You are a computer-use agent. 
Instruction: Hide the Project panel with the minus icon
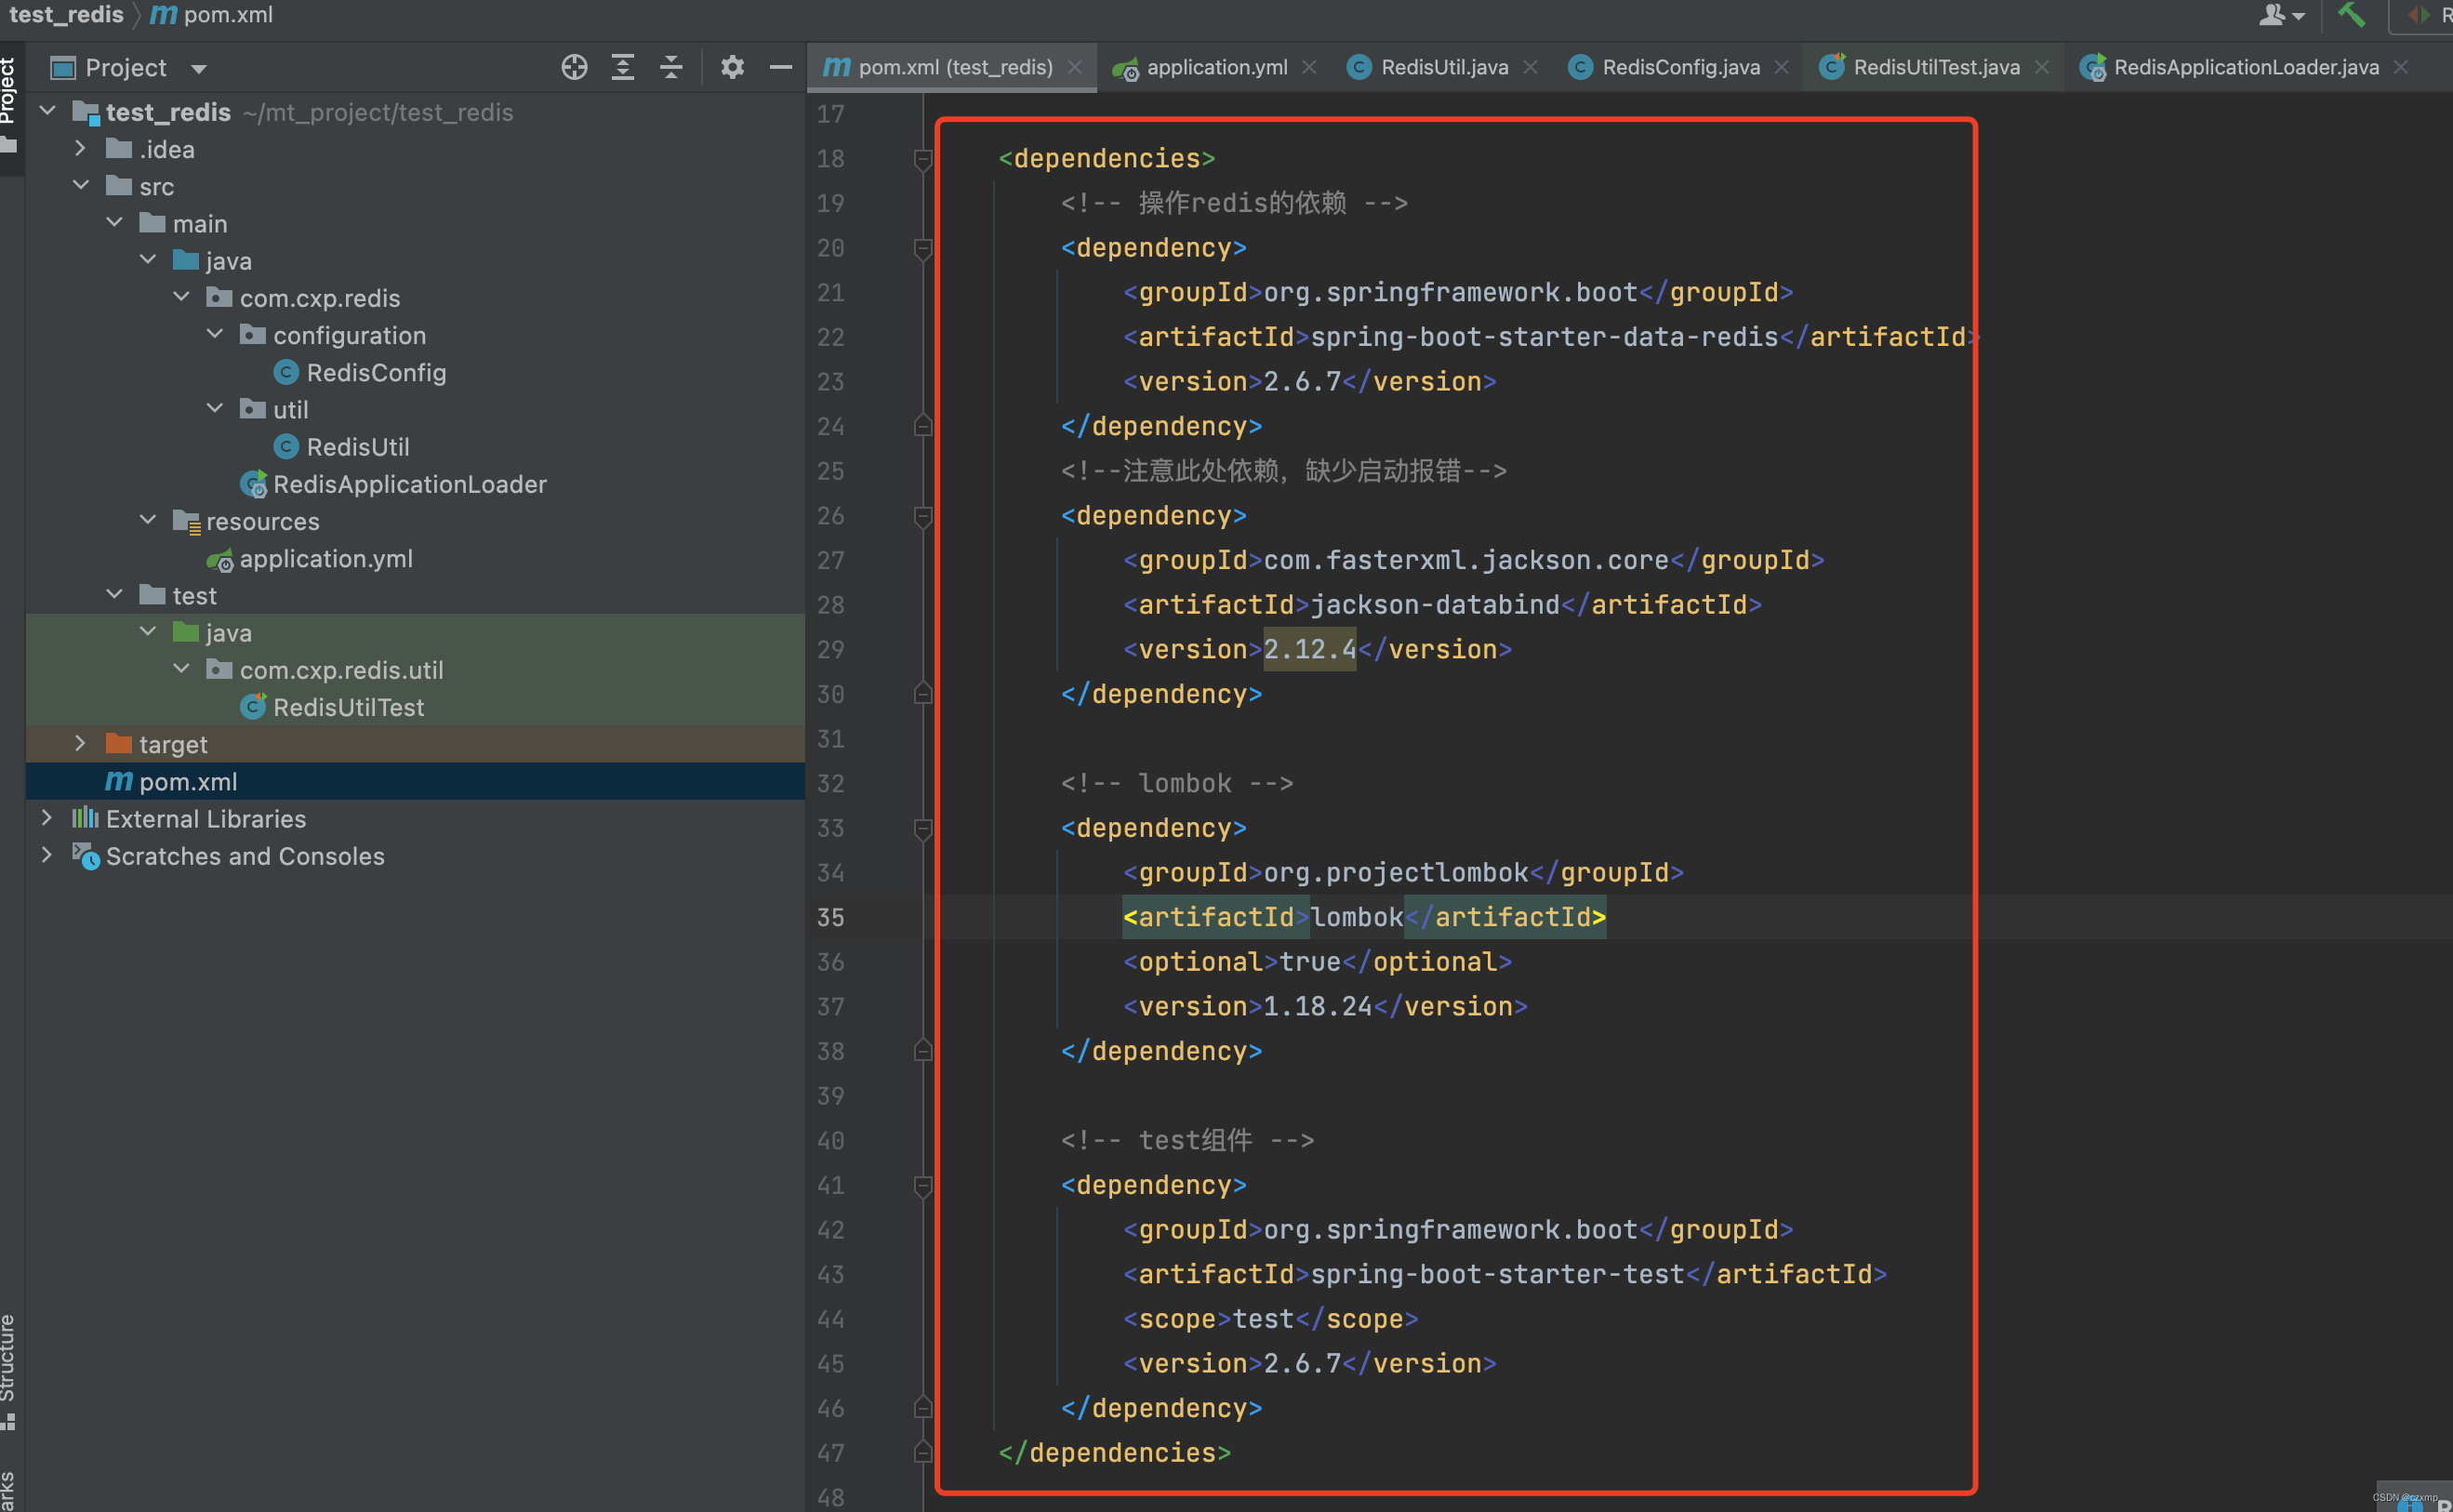[x=781, y=67]
